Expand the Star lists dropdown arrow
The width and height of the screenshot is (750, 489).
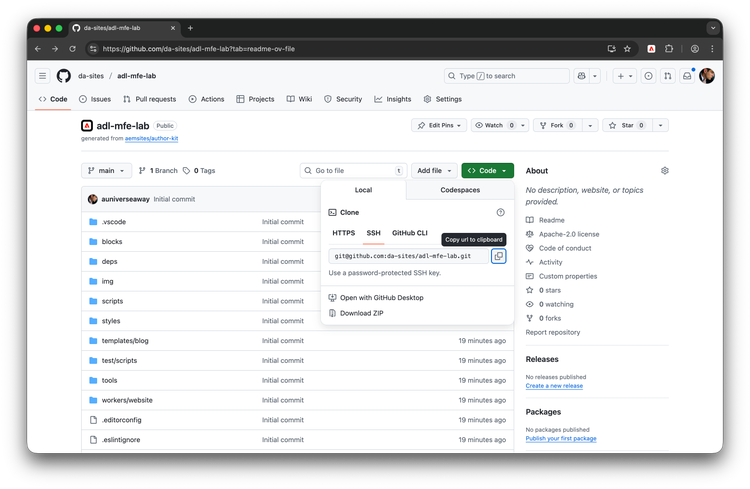(662, 125)
